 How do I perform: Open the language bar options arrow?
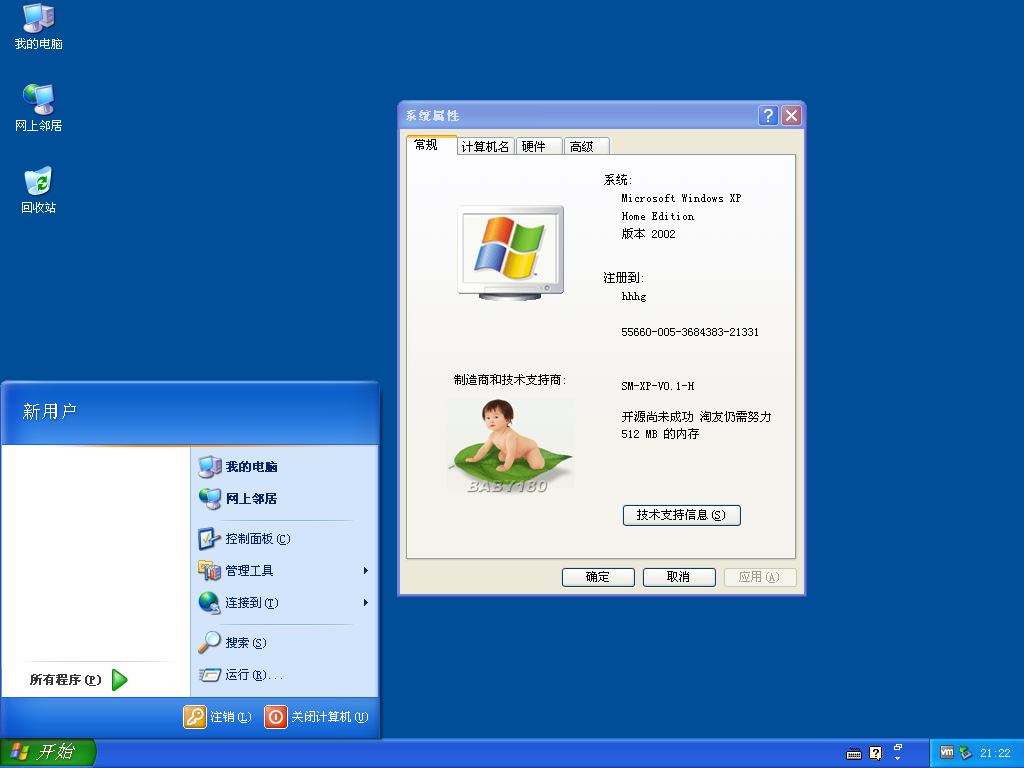pos(898,759)
